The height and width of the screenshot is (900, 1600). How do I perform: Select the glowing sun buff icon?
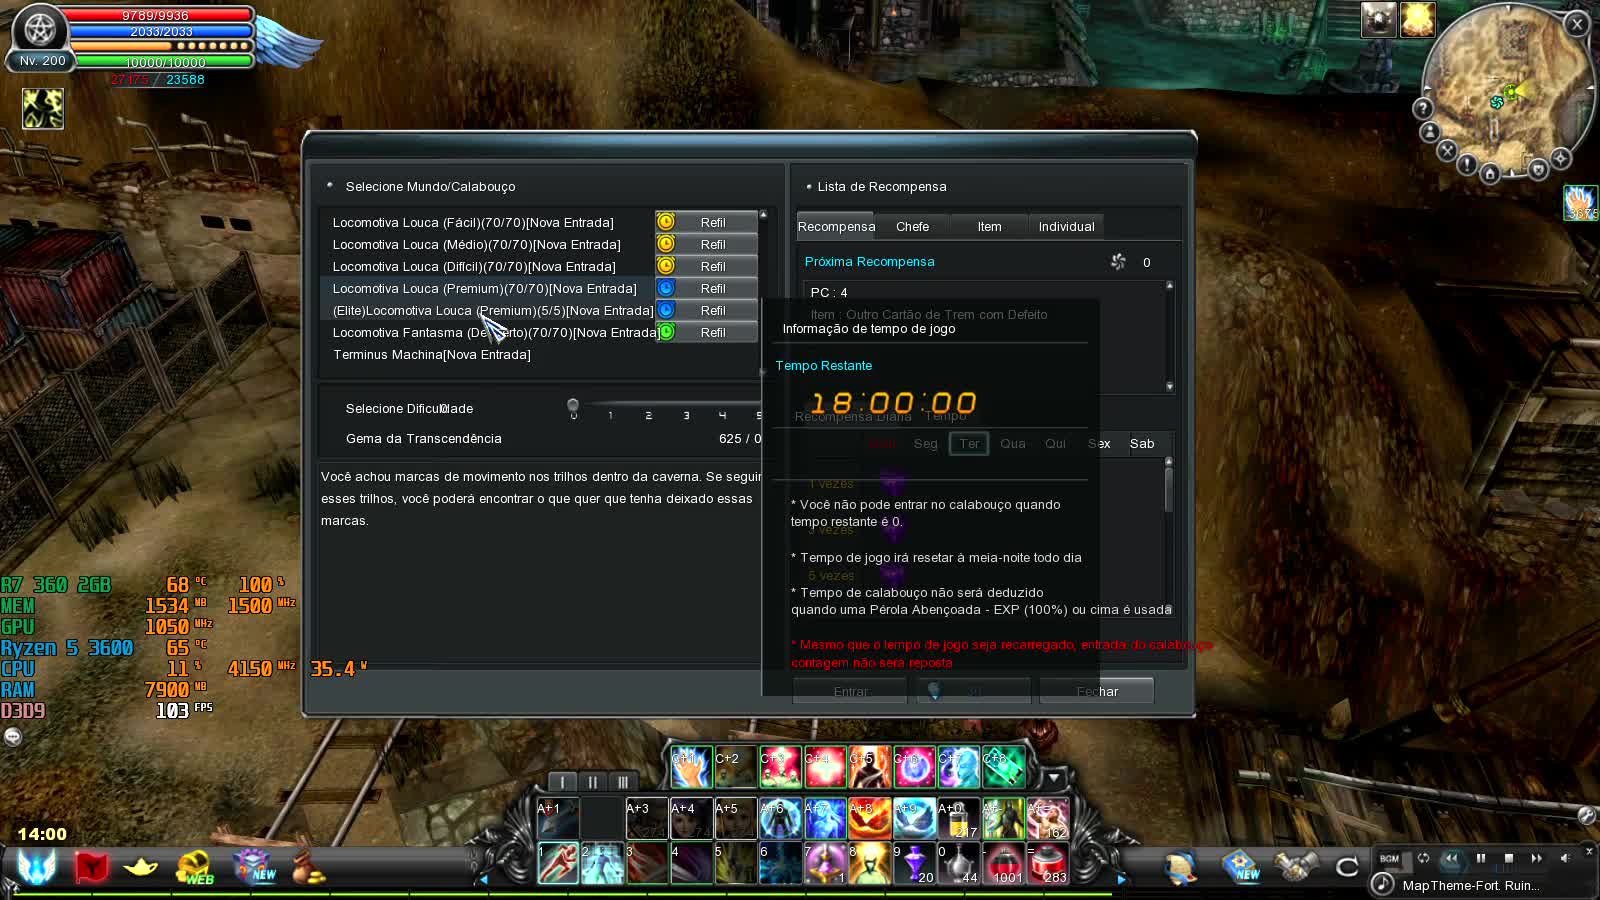(1417, 20)
